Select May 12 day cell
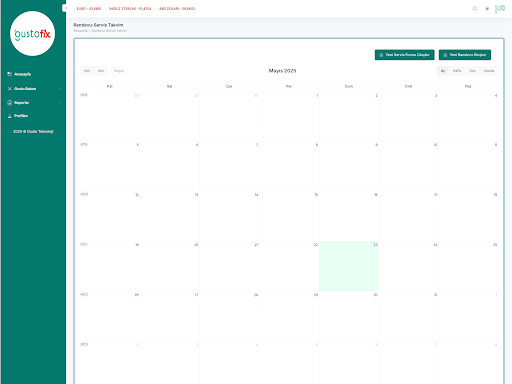The image size is (512, 384). pyautogui.click(x=110, y=217)
